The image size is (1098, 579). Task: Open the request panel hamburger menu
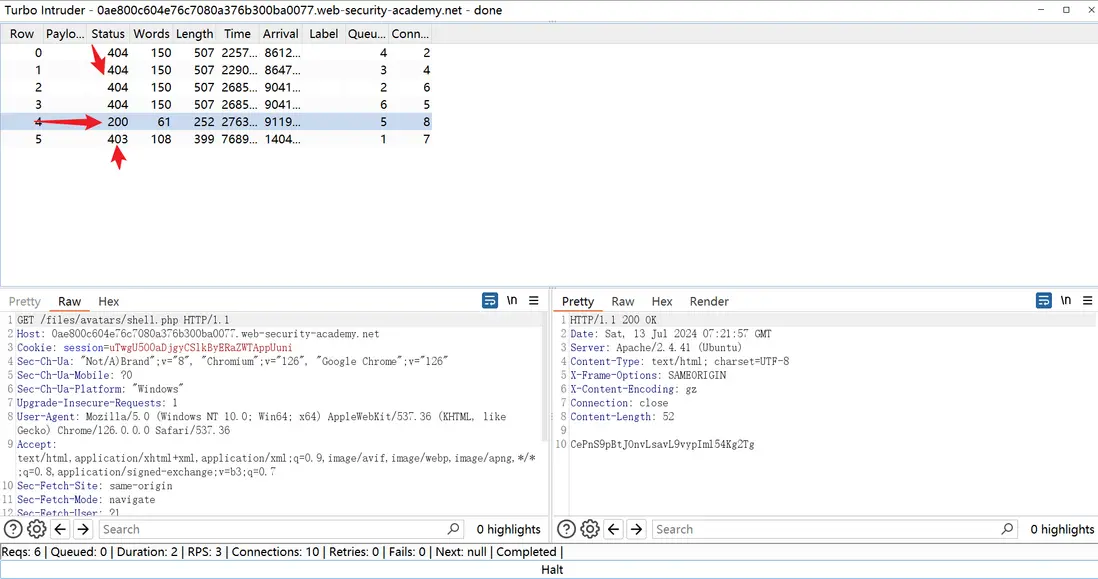pos(534,301)
